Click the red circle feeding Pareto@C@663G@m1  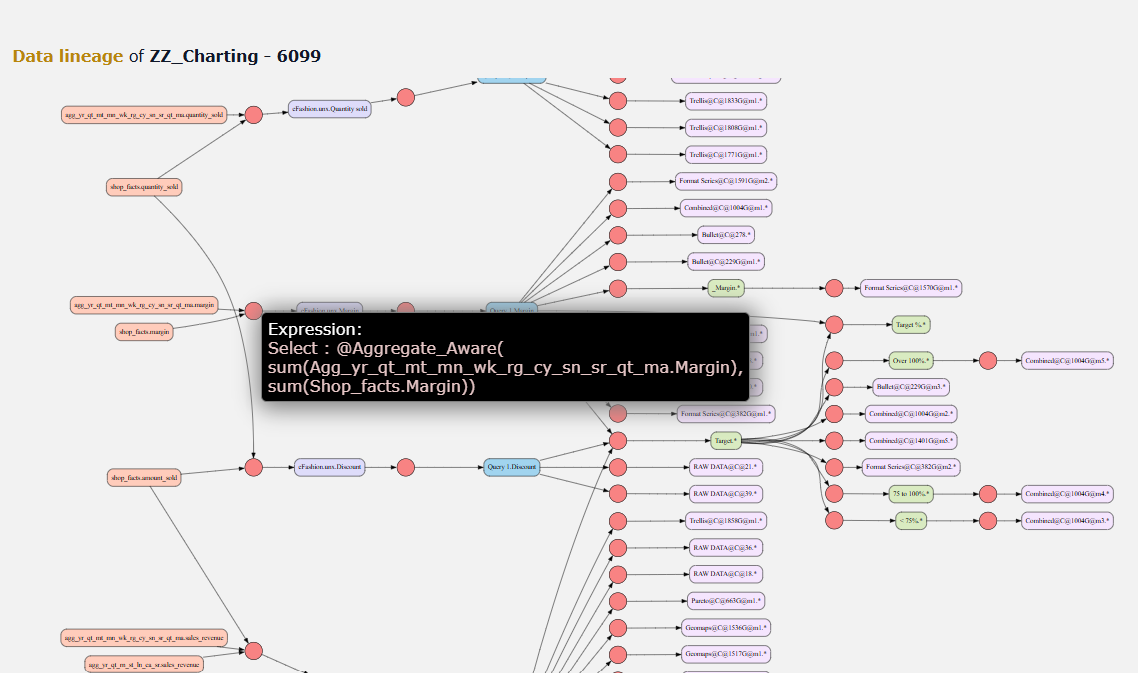pos(618,601)
